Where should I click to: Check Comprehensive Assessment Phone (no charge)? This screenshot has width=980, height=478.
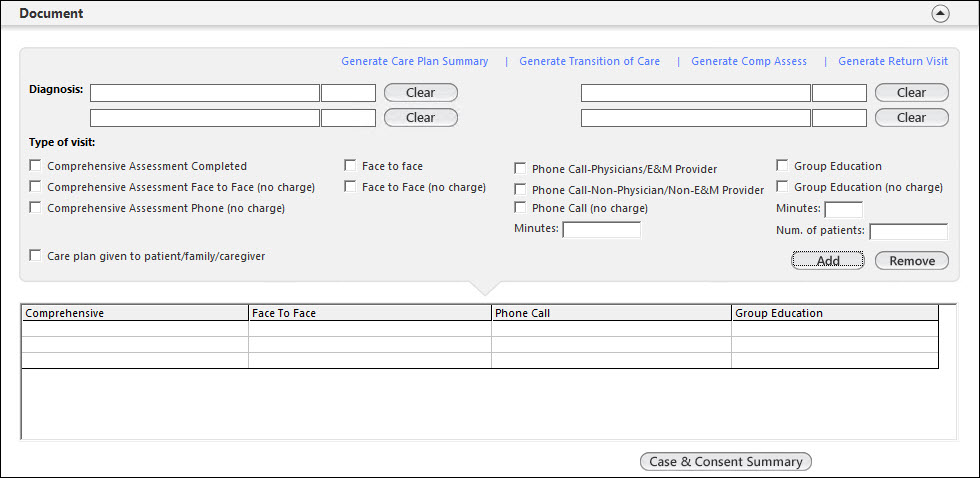36,207
